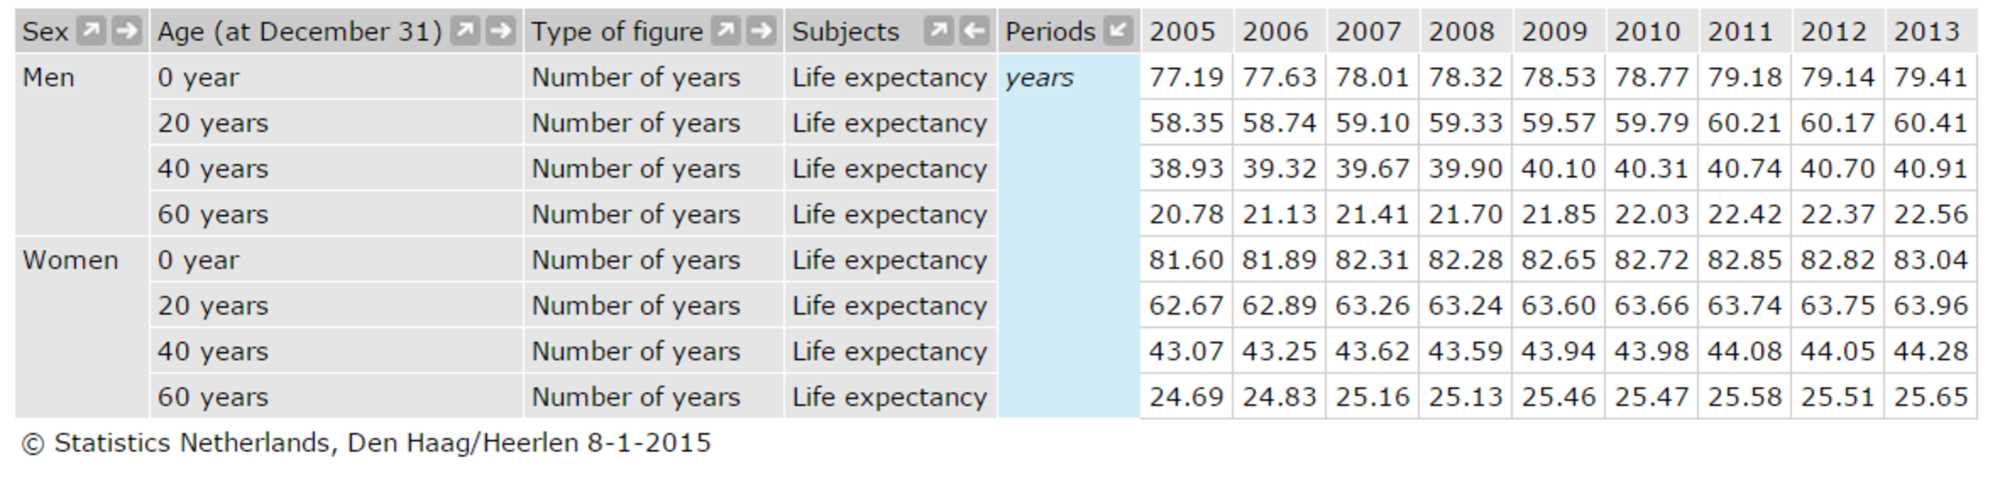This screenshot has height=477, width=2000.
Task: Select the 2009 column header
Action: [x=1554, y=32]
